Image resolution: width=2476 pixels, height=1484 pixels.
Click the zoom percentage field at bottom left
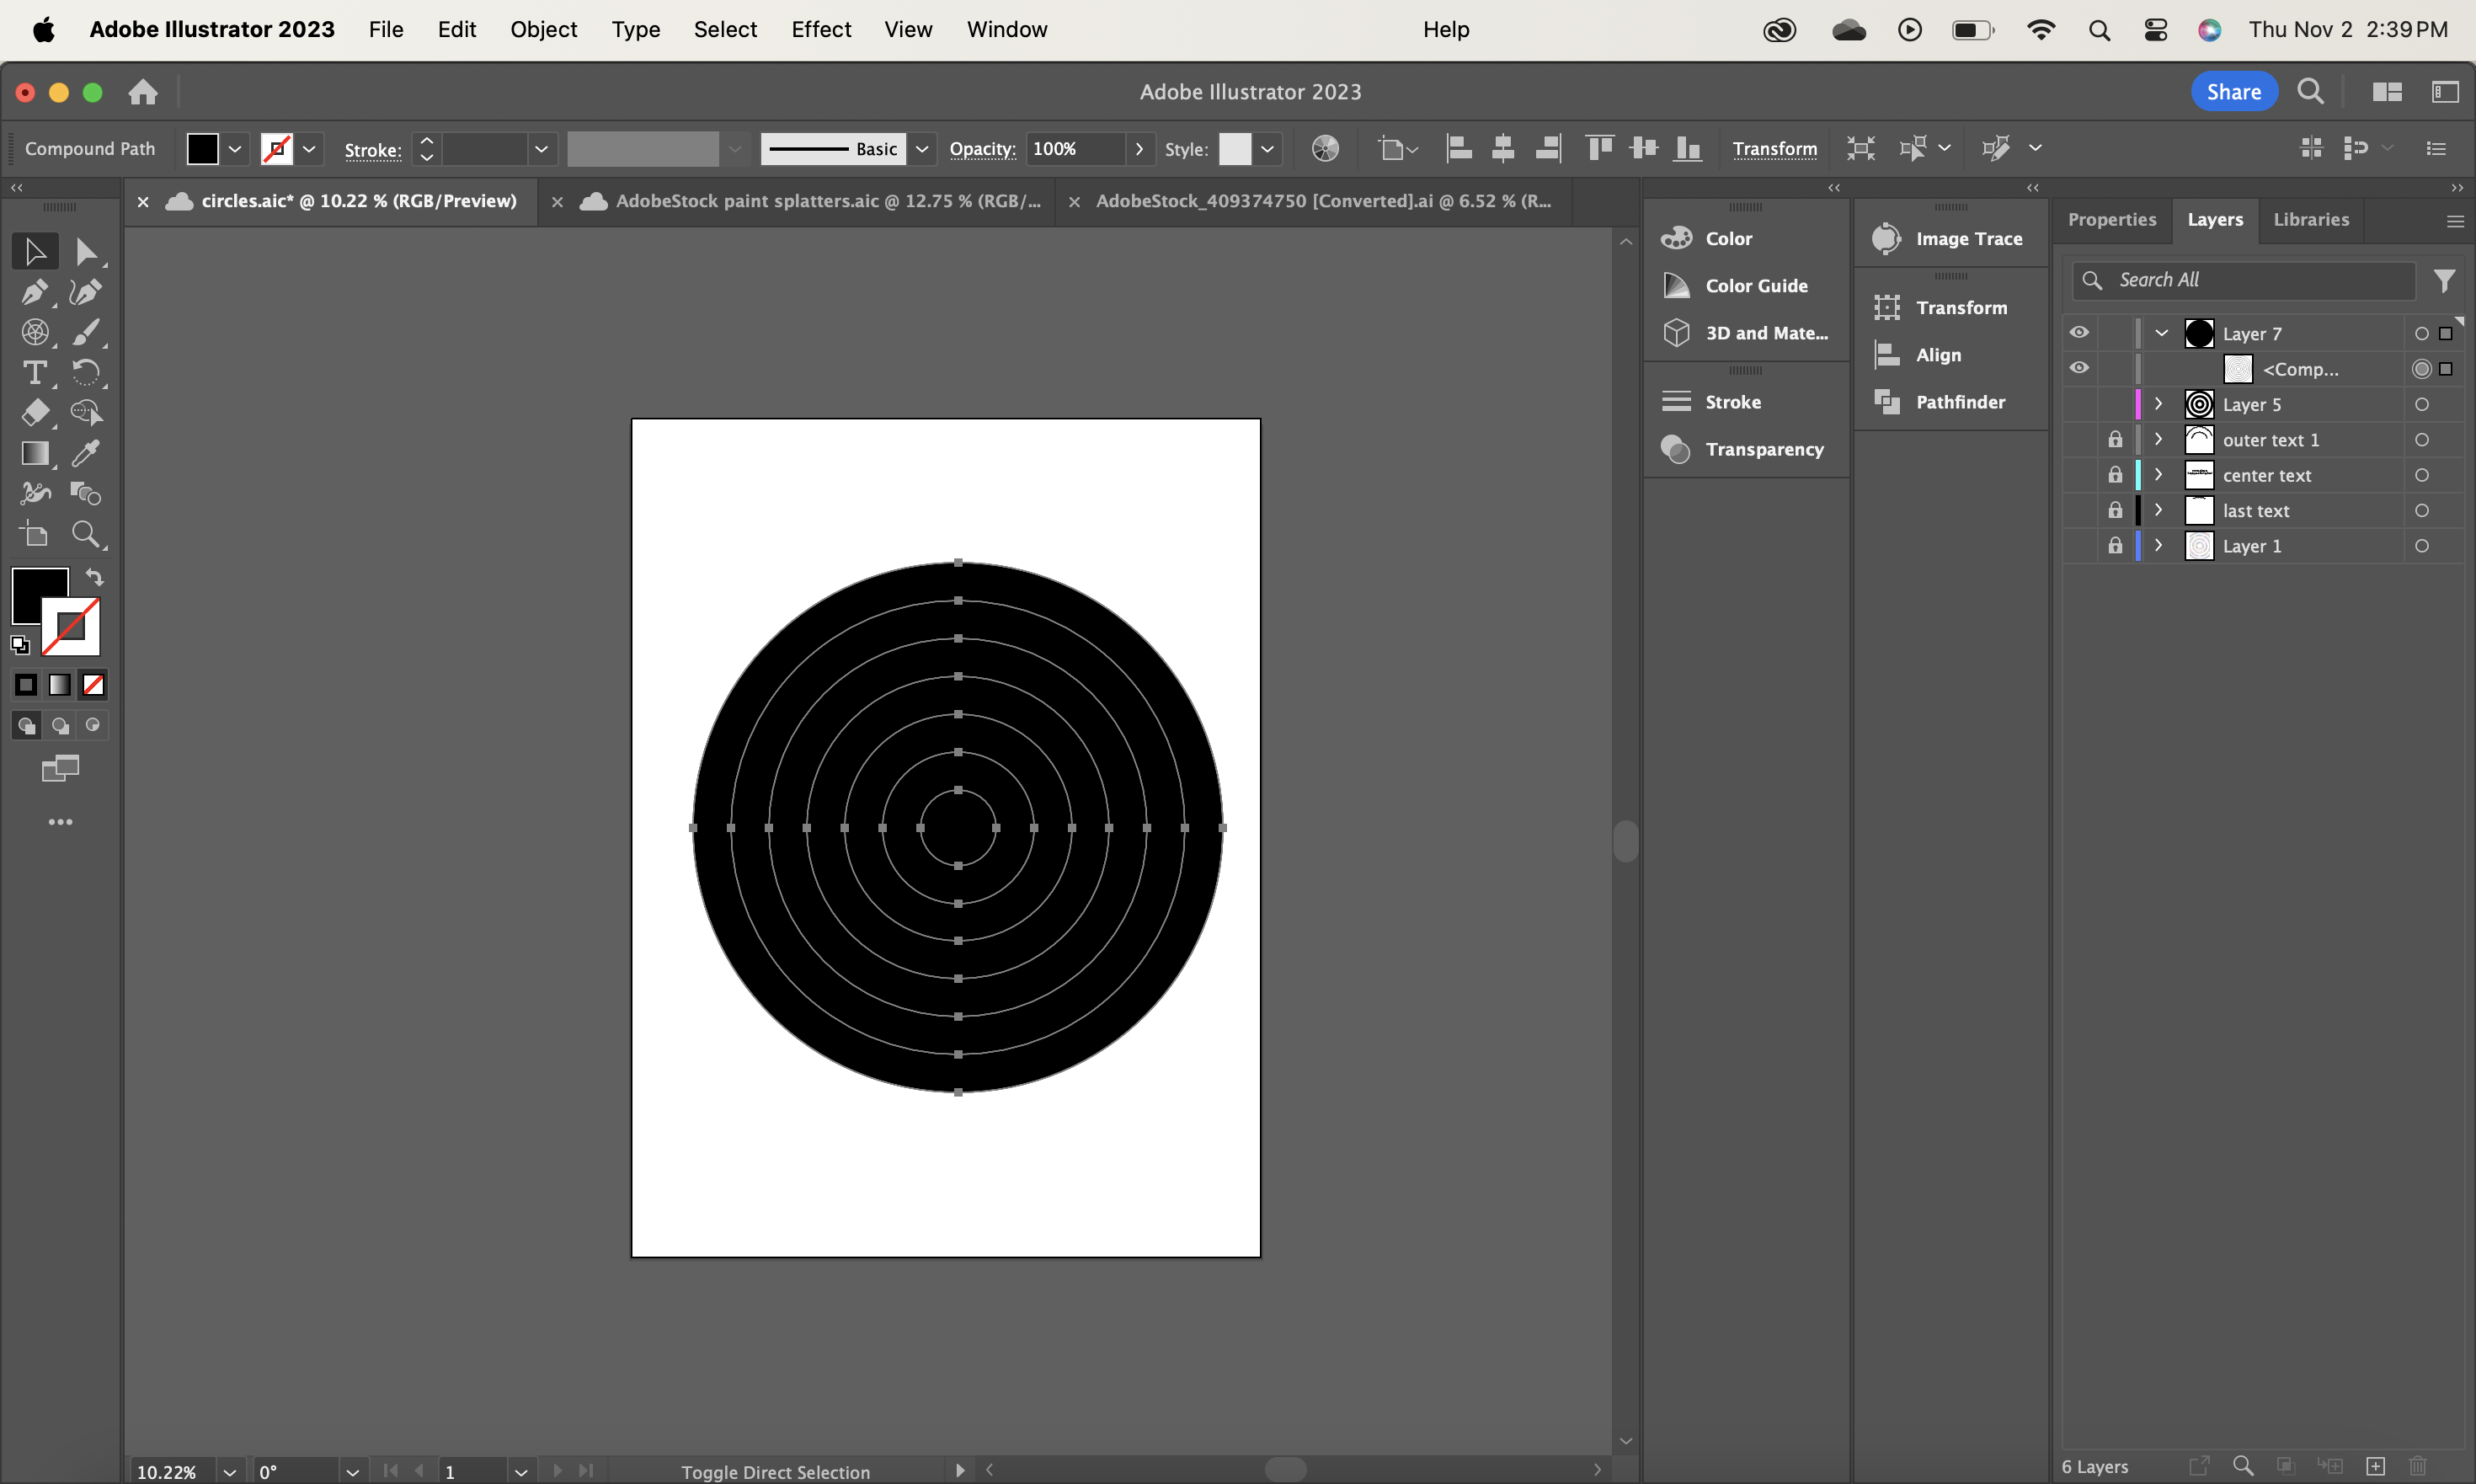coord(166,1470)
